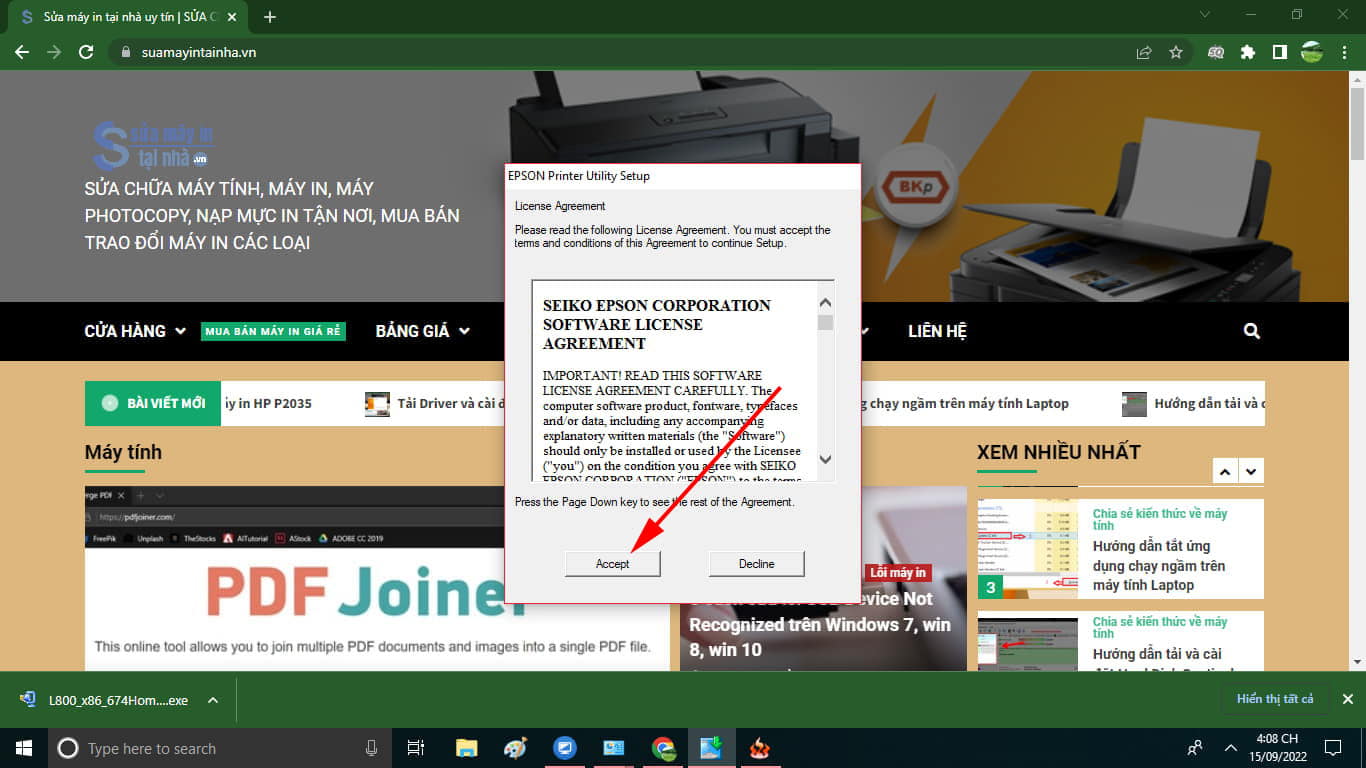Decline the Epson license agreement
The image size is (1366, 768).
[x=756, y=564]
